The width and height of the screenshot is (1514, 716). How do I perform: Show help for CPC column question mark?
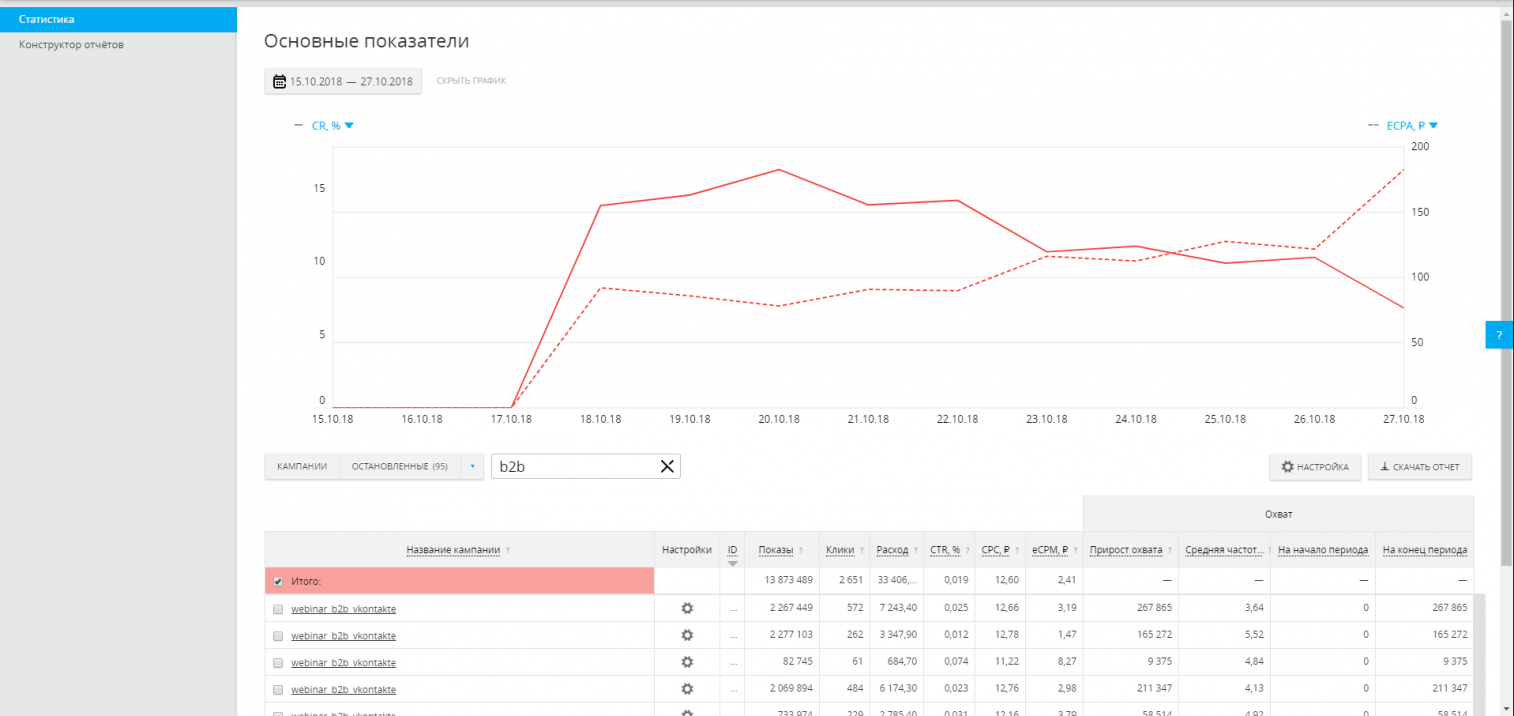click(x=1016, y=550)
